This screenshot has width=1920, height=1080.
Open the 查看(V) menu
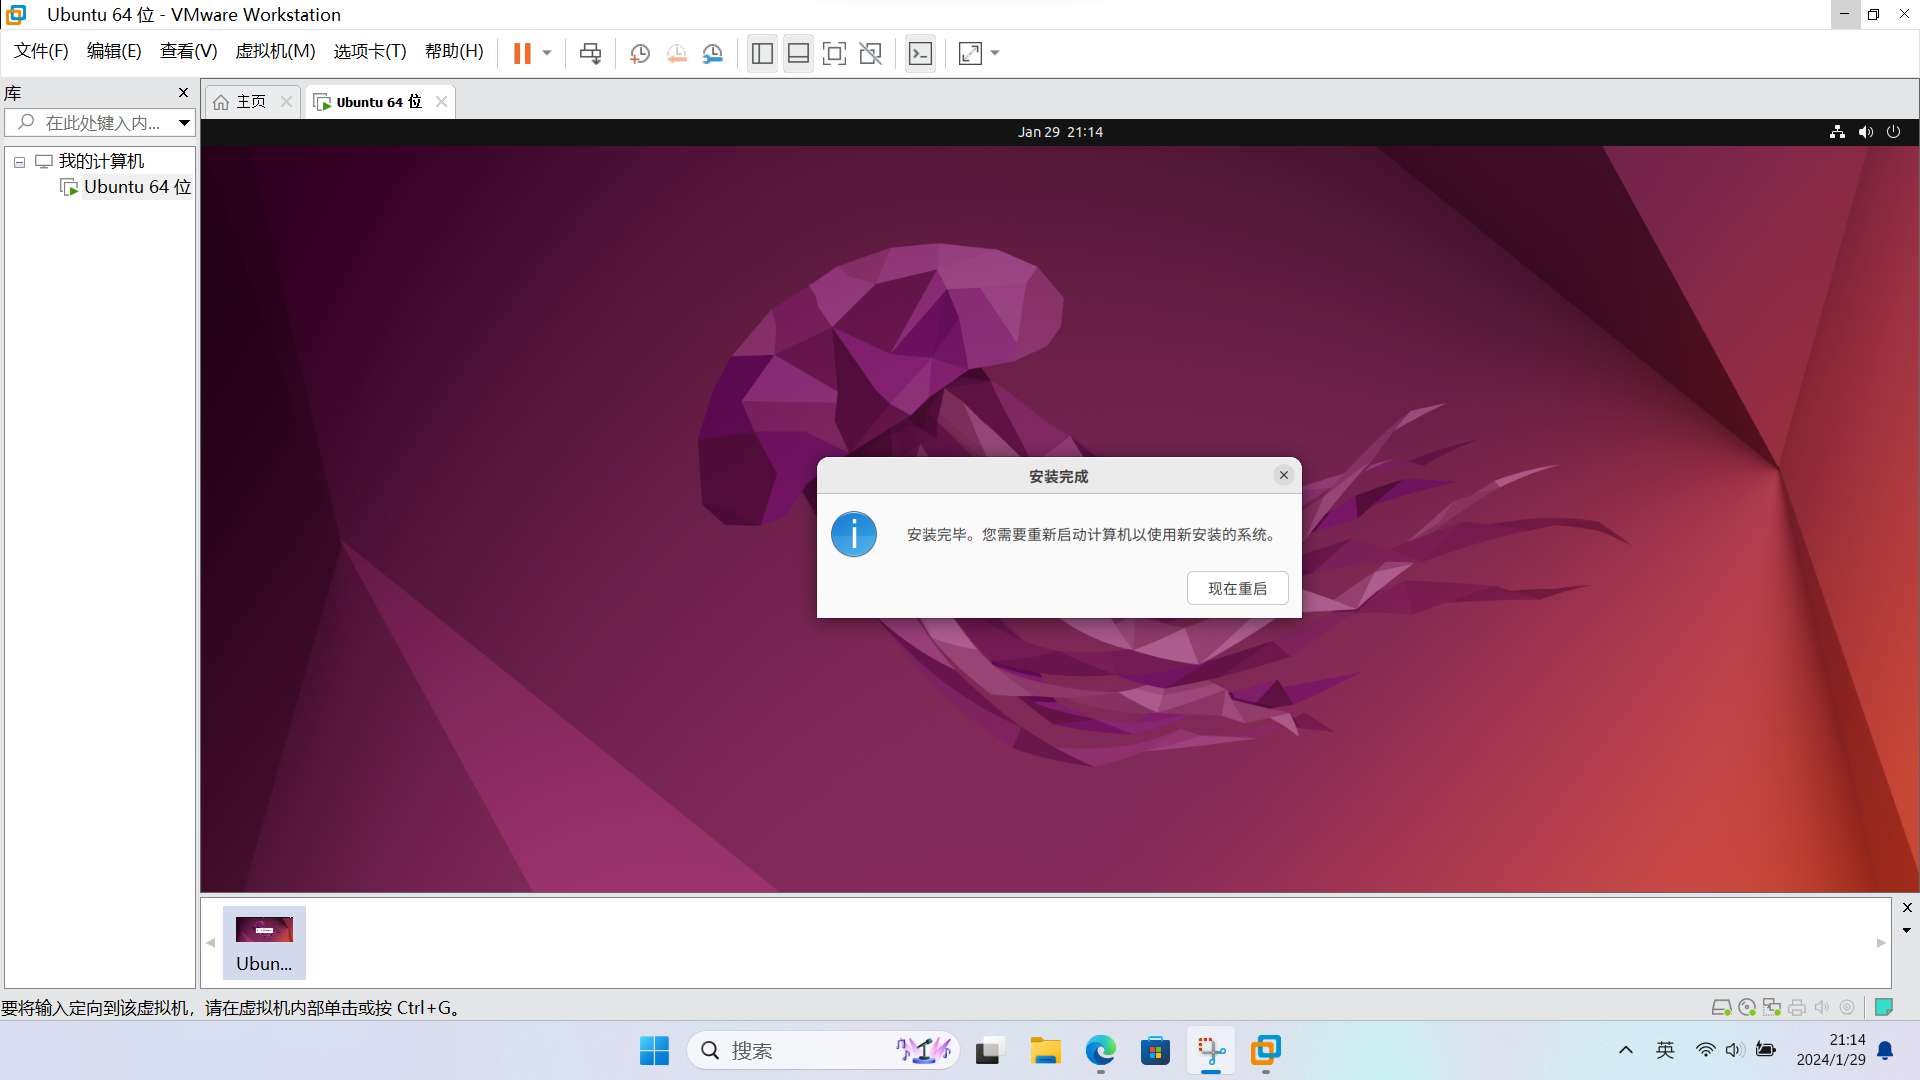click(188, 51)
